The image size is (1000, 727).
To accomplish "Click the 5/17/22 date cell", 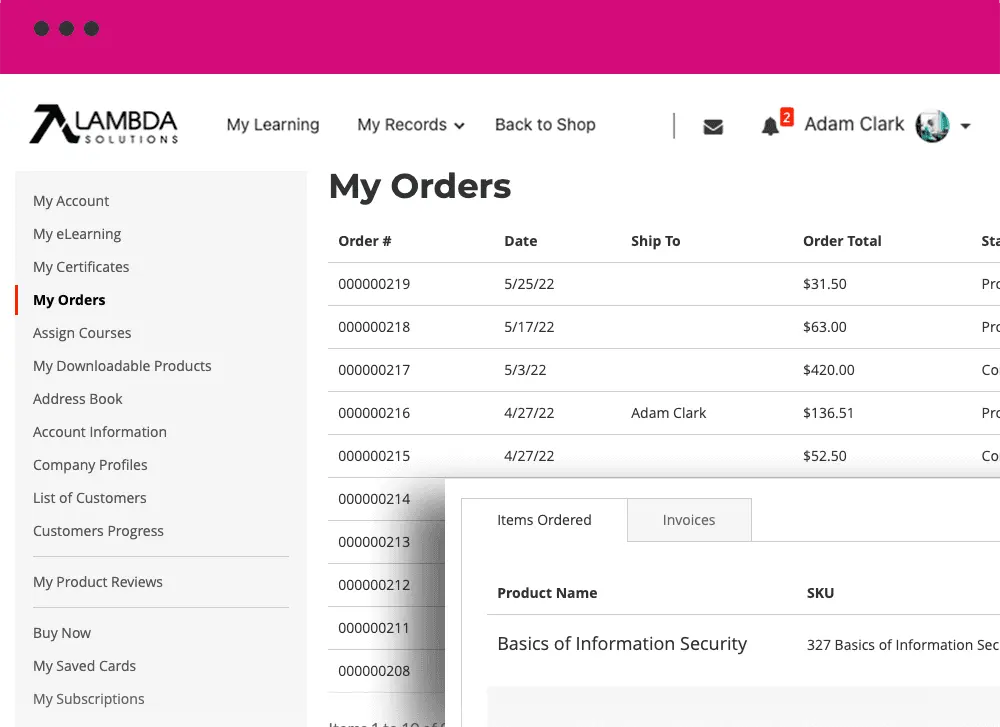I will (x=529, y=327).
